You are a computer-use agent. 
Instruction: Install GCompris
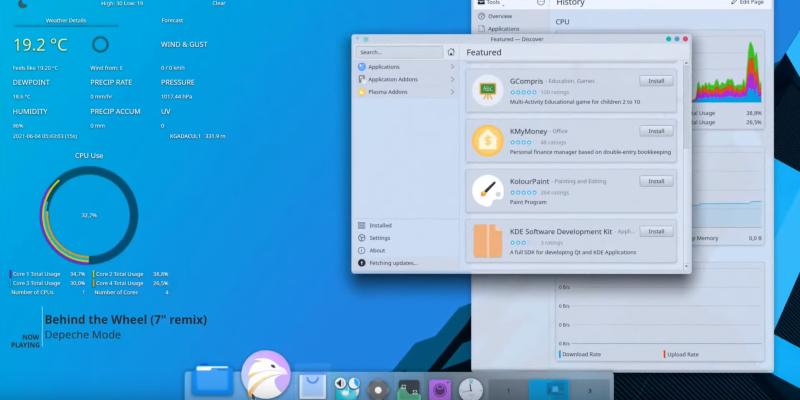click(x=656, y=81)
